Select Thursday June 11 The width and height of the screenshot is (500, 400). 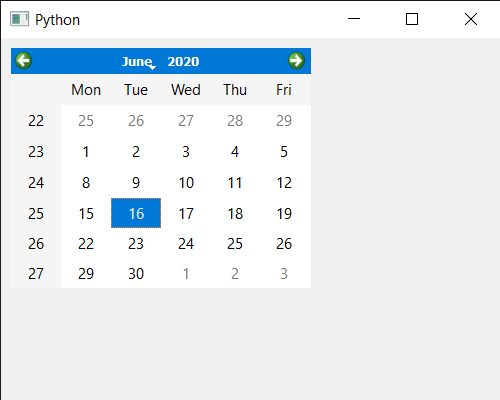point(235,183)
